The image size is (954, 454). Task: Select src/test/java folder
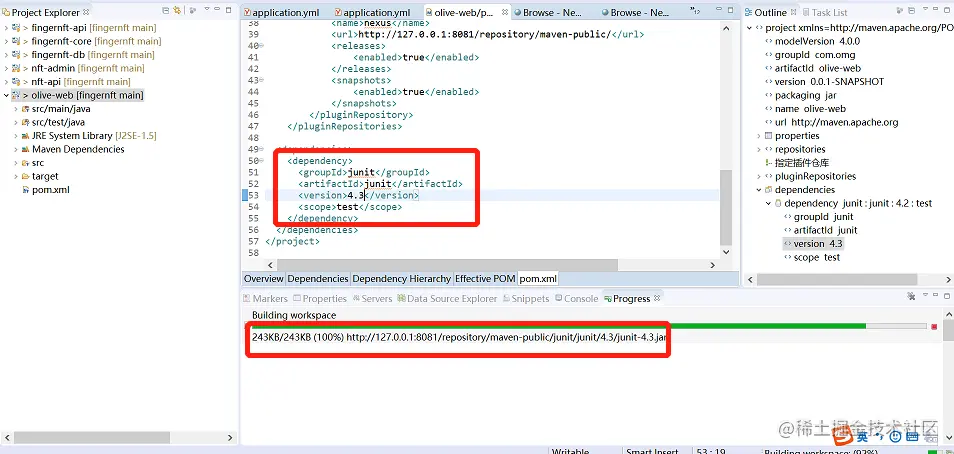(x=58, y=122)
